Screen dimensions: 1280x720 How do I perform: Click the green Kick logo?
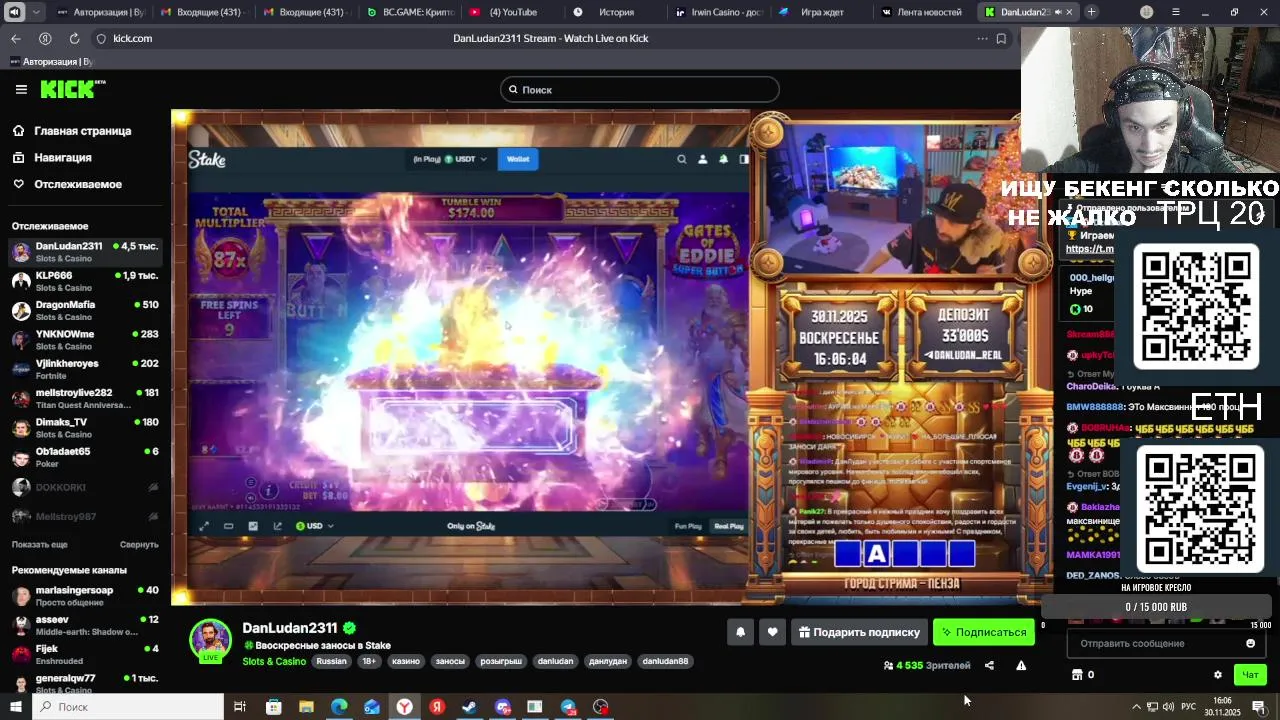72,89
